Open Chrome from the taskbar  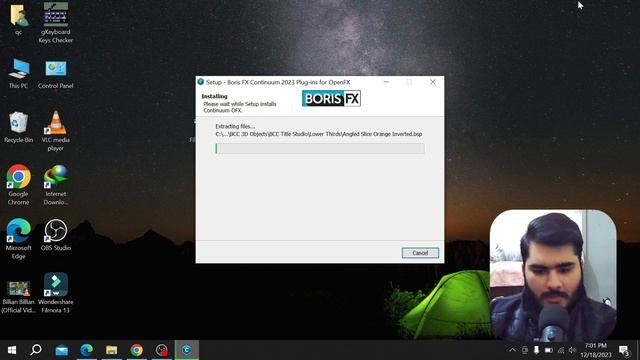[x=137, y=350]
